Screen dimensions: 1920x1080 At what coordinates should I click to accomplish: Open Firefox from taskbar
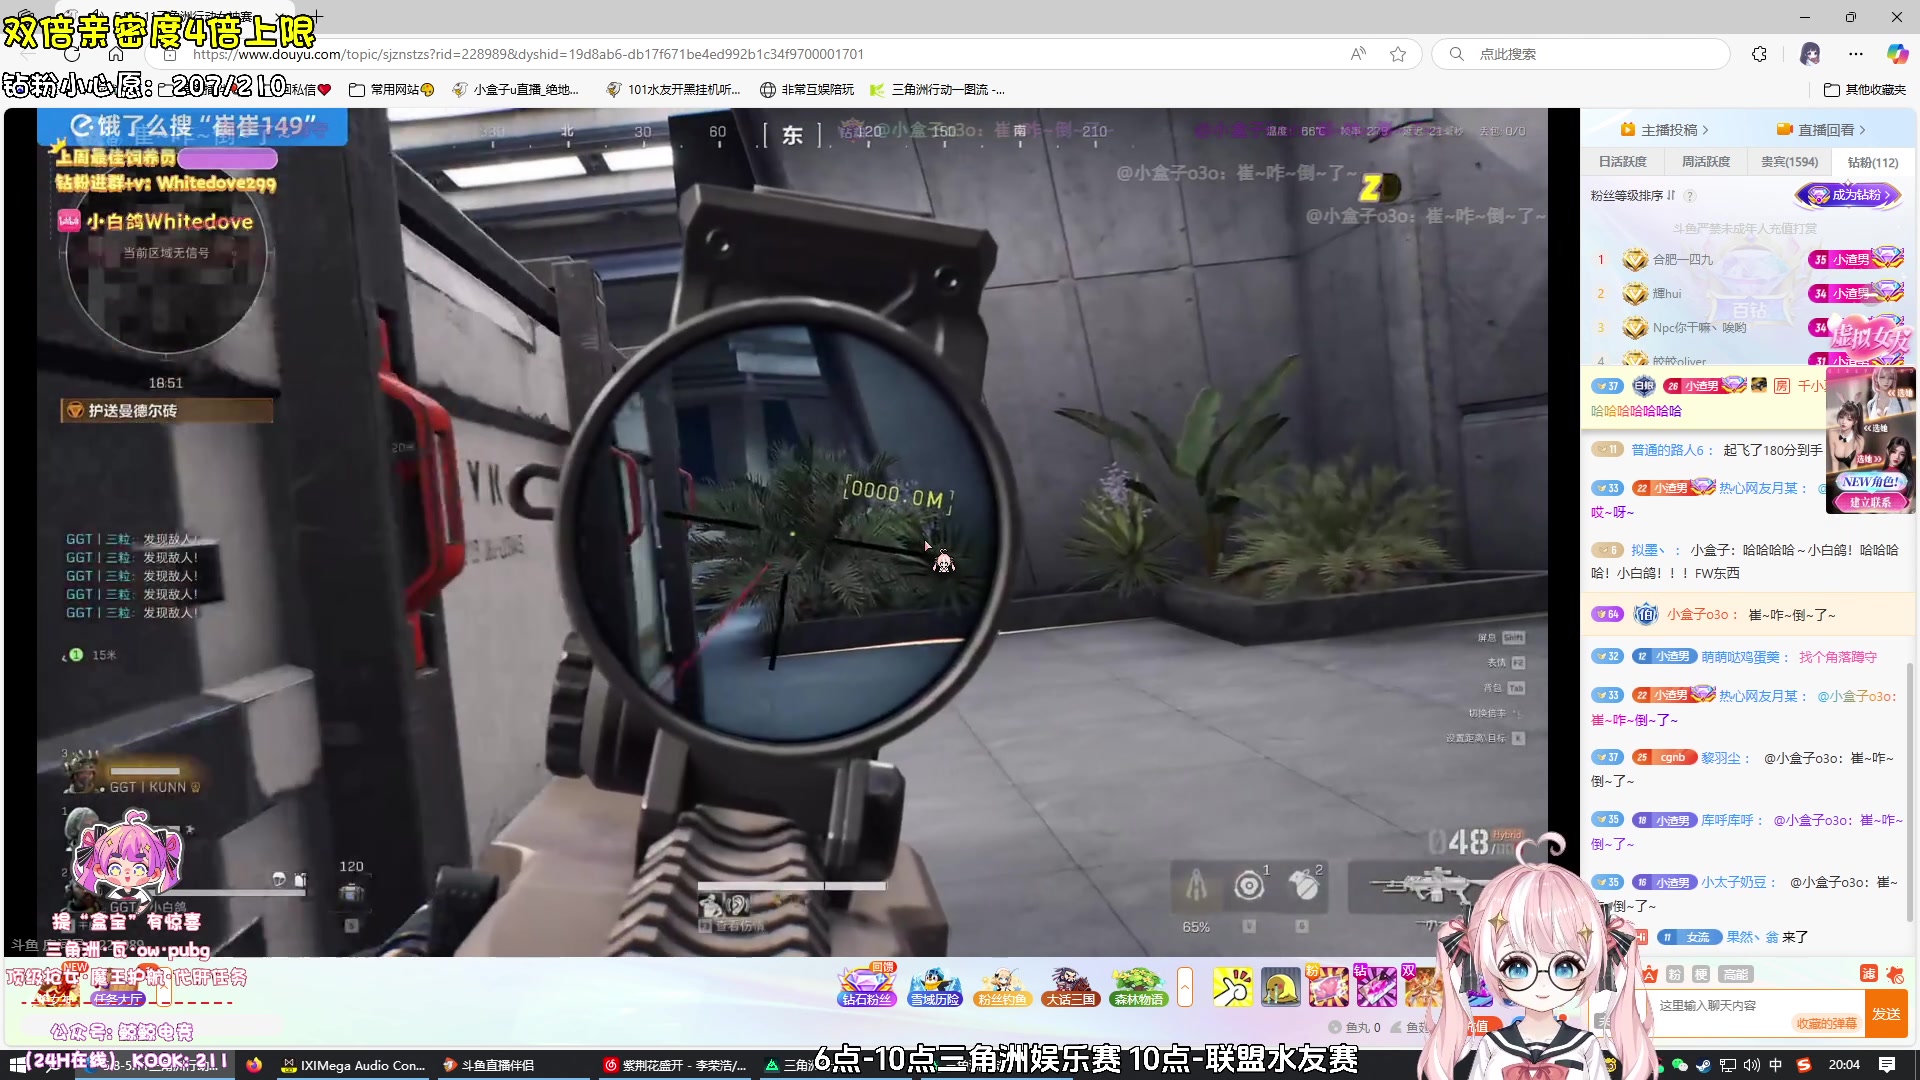[254, 1065]
